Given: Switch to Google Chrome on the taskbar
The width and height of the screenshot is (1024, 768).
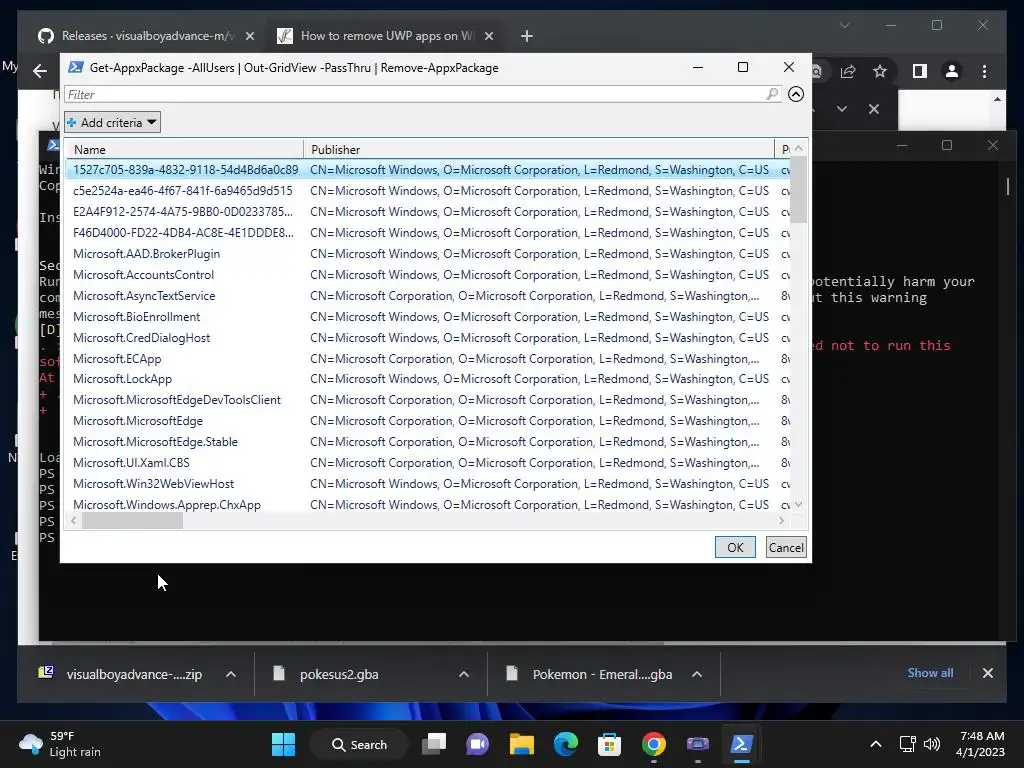Looking at the screenshot, I should pos(653,744).
